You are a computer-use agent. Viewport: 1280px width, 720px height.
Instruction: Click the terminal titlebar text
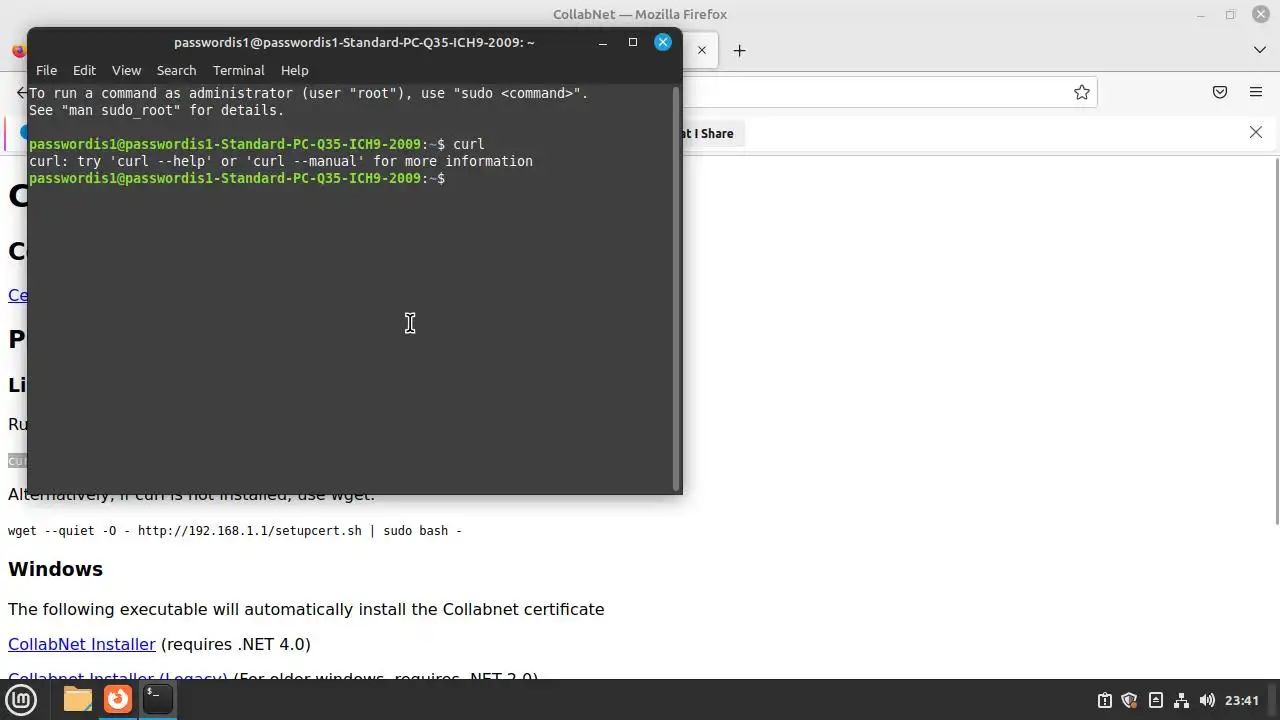tap(354, 42)
